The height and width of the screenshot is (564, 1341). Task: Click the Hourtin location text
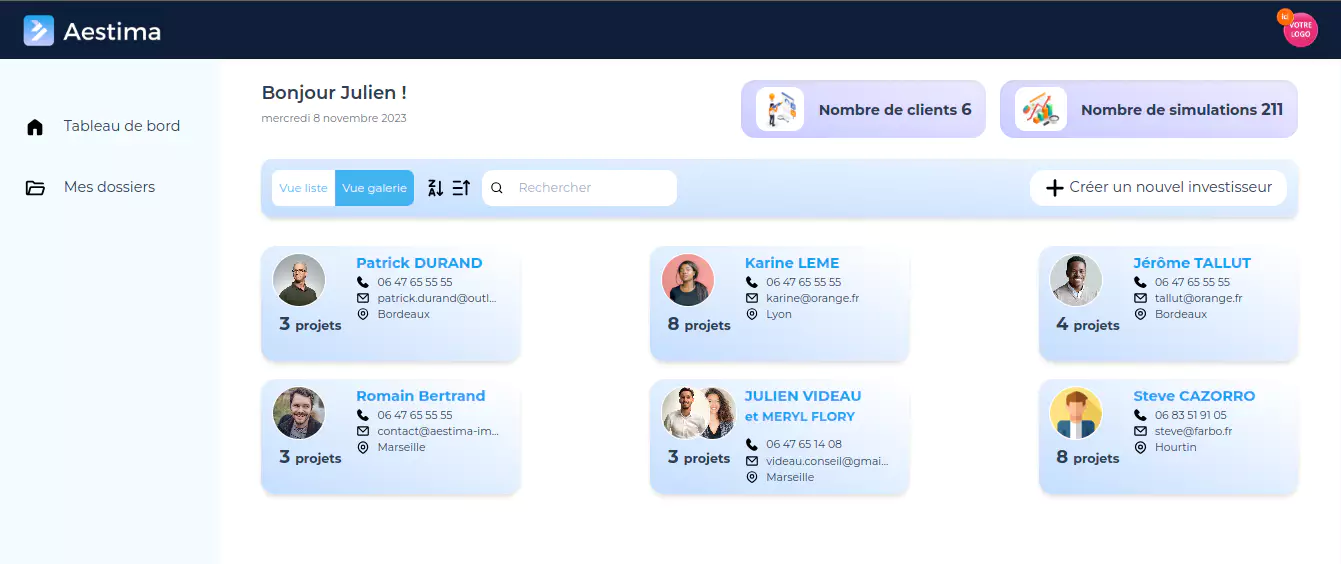[x=1176, y=447]
